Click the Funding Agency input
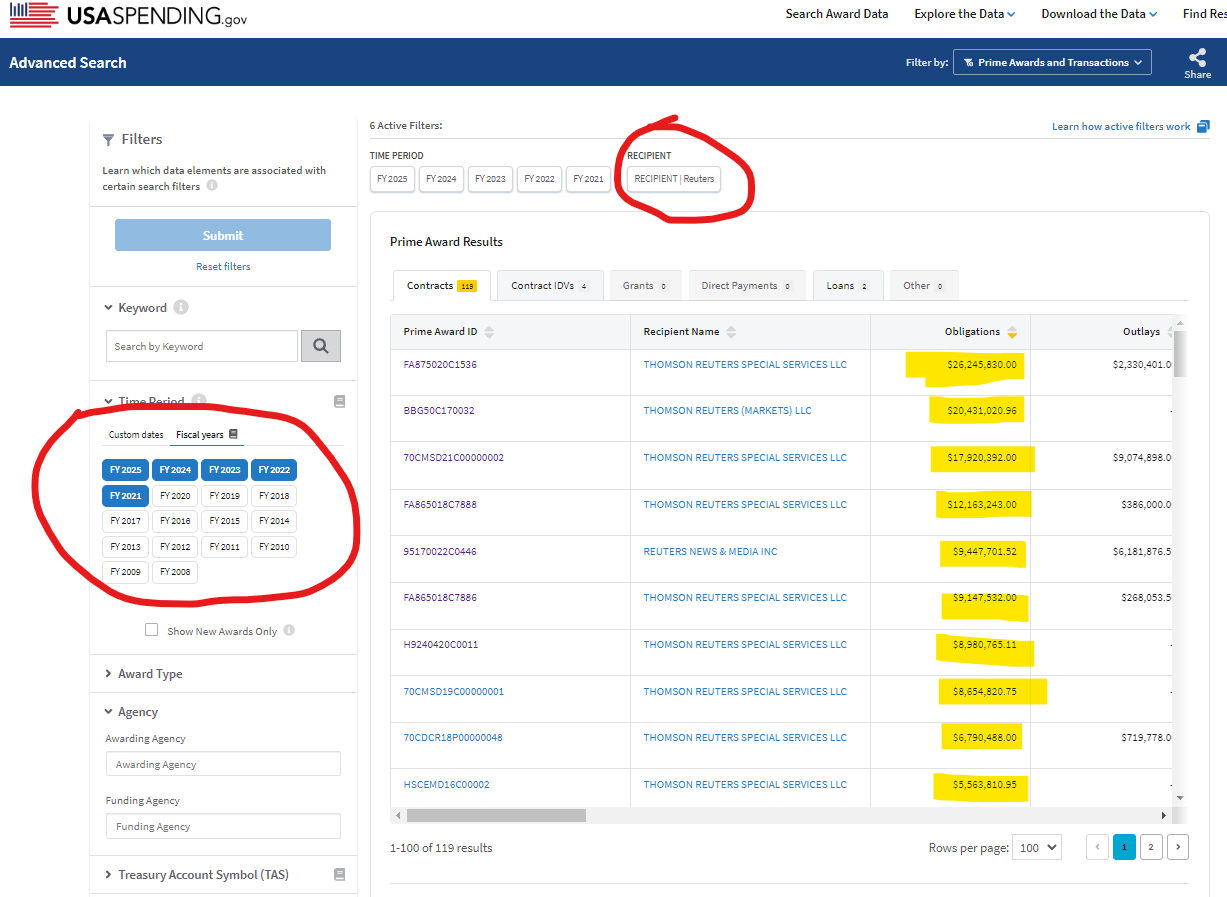Viewport: 1227px width, 897px height. (x=223, y=826)
